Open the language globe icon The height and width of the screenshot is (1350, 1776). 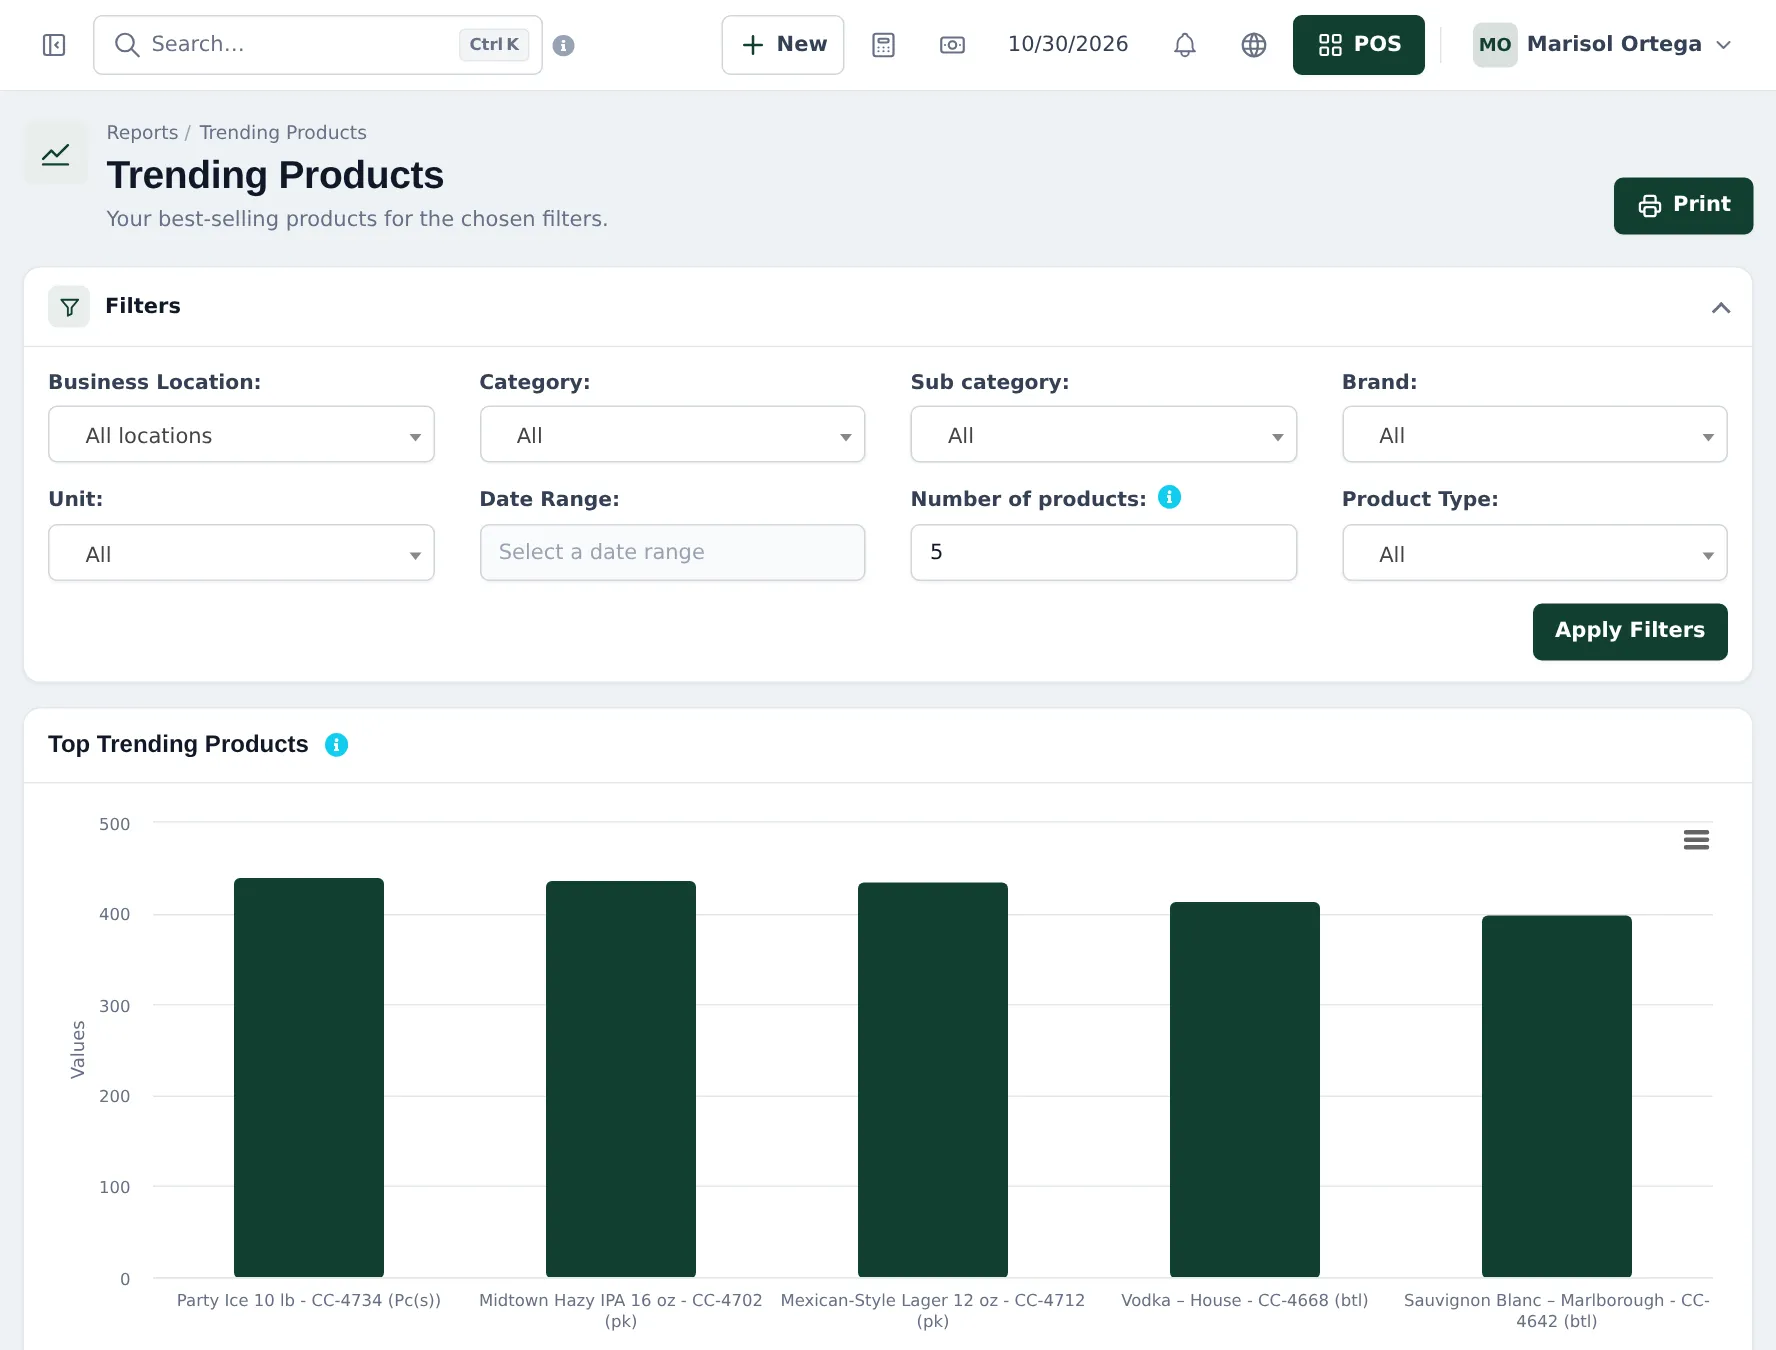pos(1253,45)
